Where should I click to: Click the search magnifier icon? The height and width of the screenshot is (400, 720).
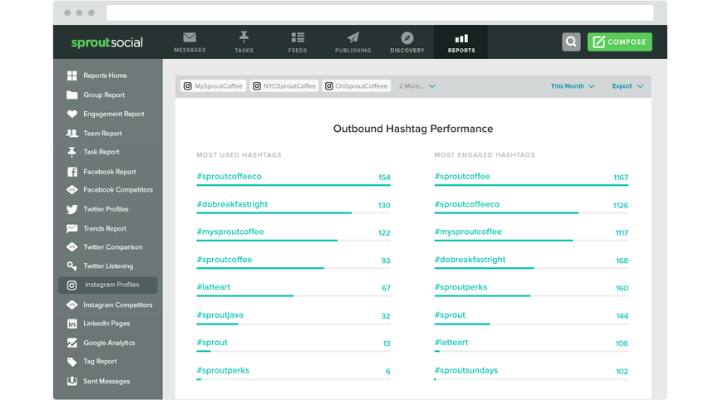point(570,42)
